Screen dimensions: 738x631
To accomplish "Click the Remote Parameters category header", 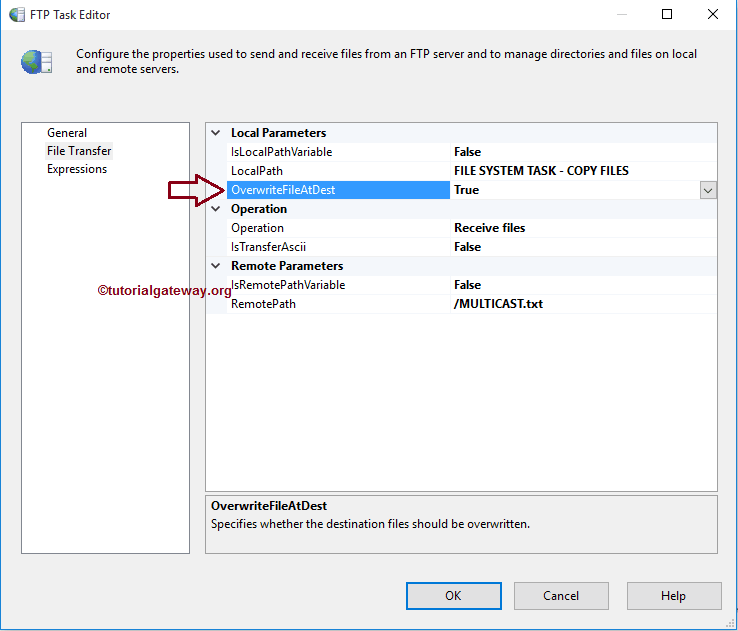I will tap(287, 266).
